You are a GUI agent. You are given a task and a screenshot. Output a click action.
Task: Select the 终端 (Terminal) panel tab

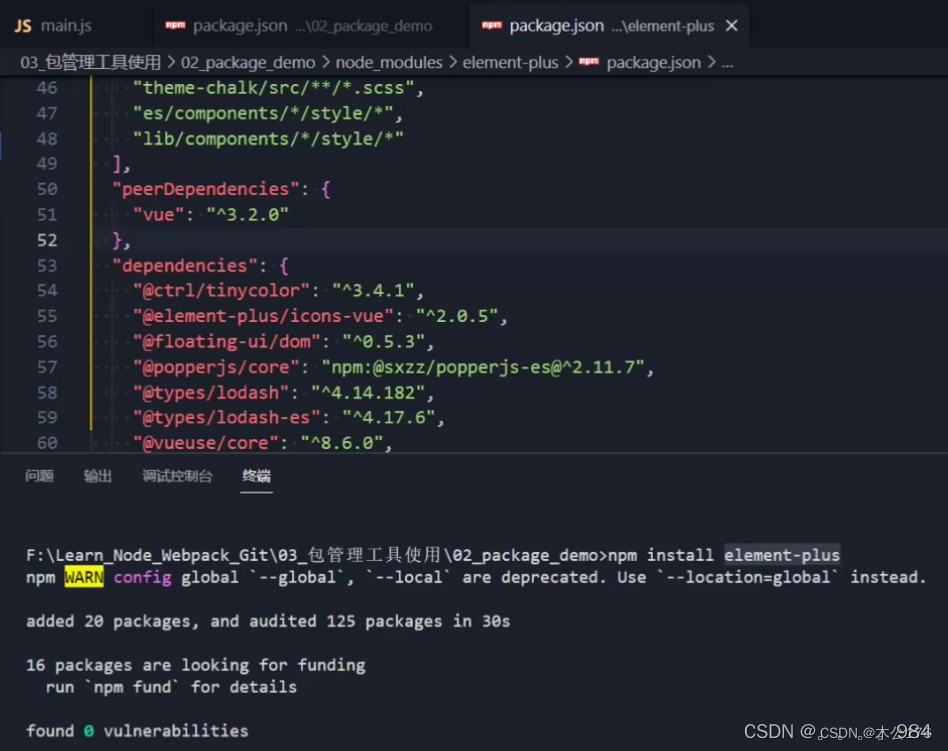(256, 476)
